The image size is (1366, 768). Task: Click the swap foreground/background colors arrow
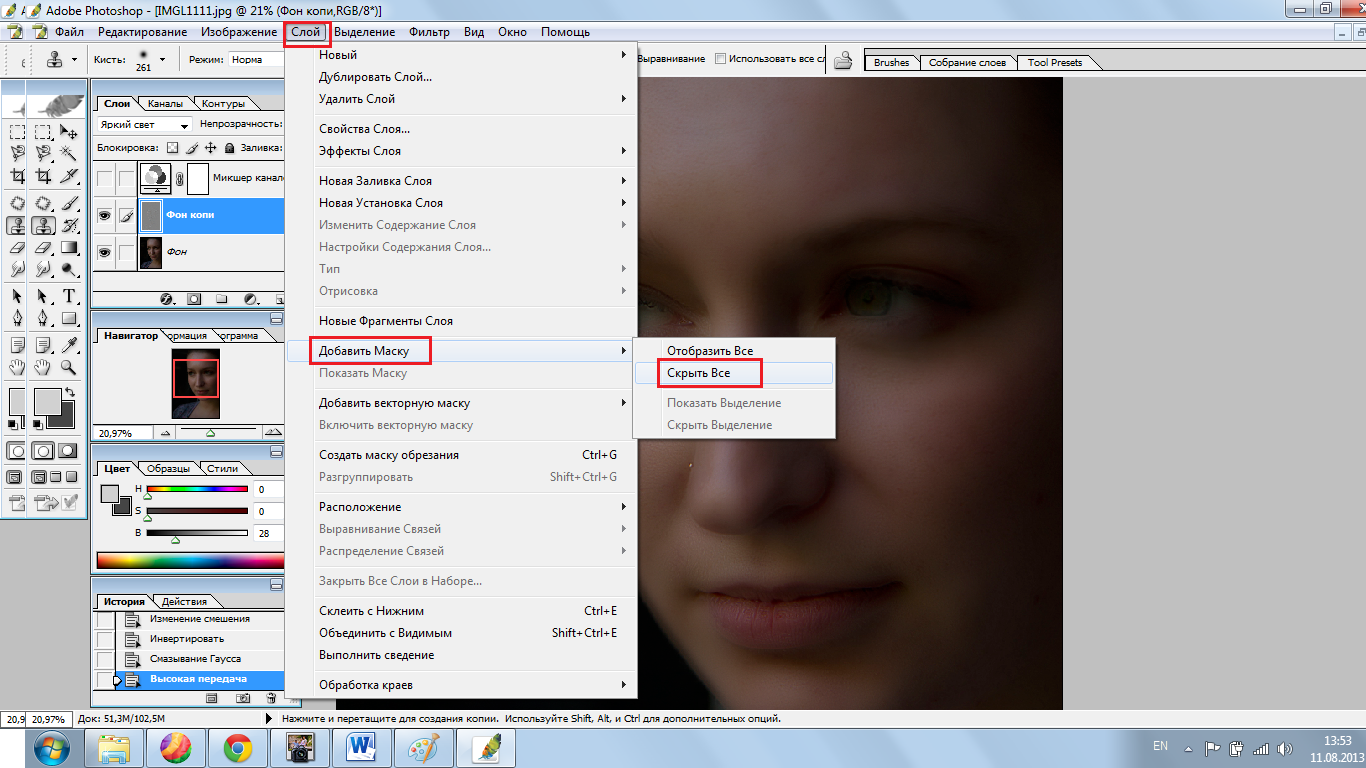(x=69, y=392)
